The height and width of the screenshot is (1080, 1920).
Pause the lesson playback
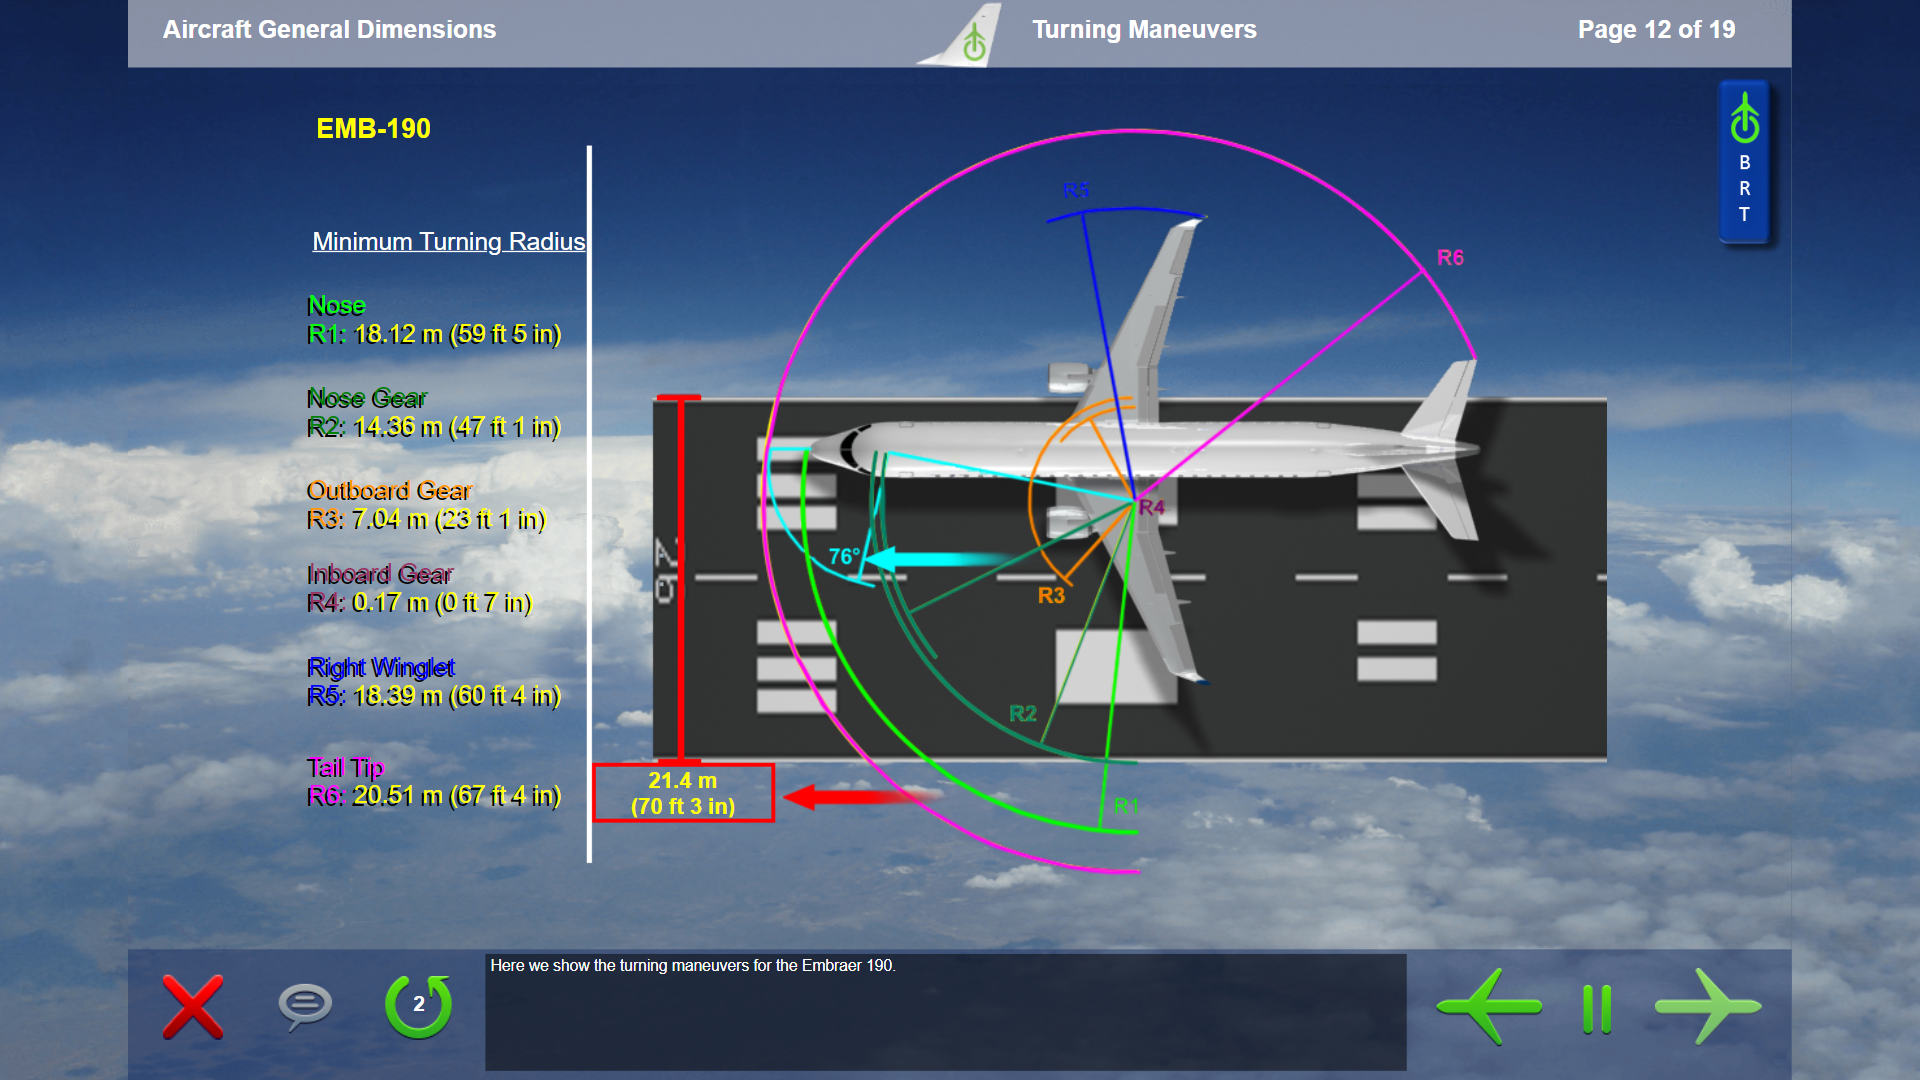tap(1597, 1009)
